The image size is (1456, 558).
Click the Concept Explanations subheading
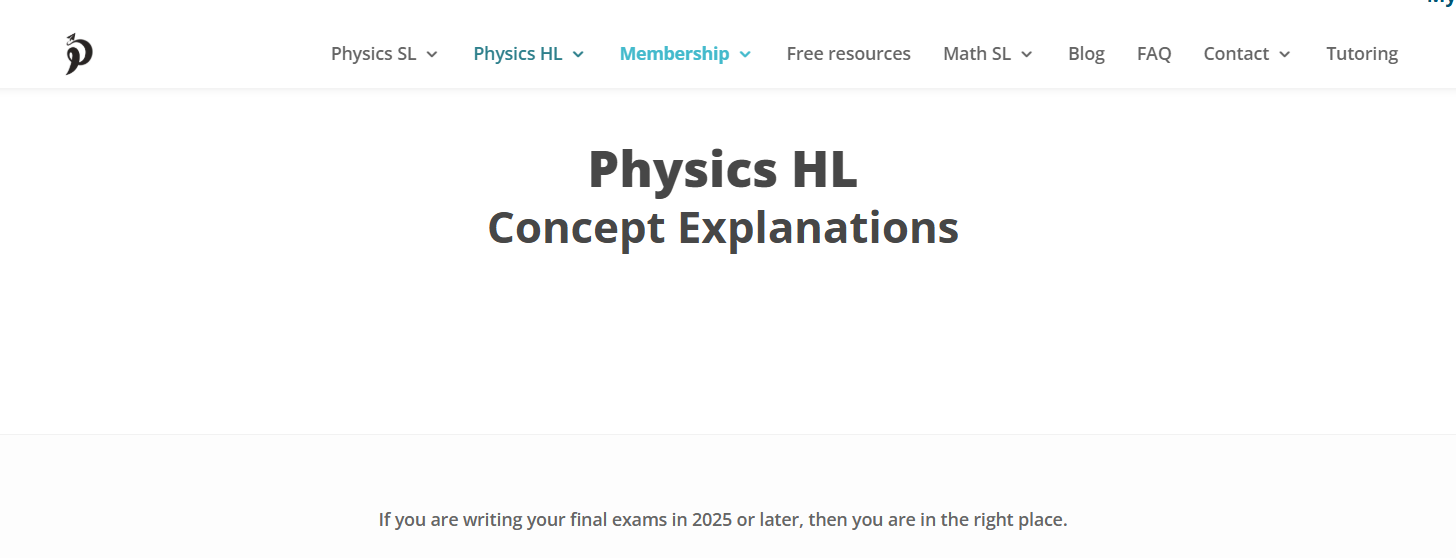pyautogui.click(x=722, y=228)
